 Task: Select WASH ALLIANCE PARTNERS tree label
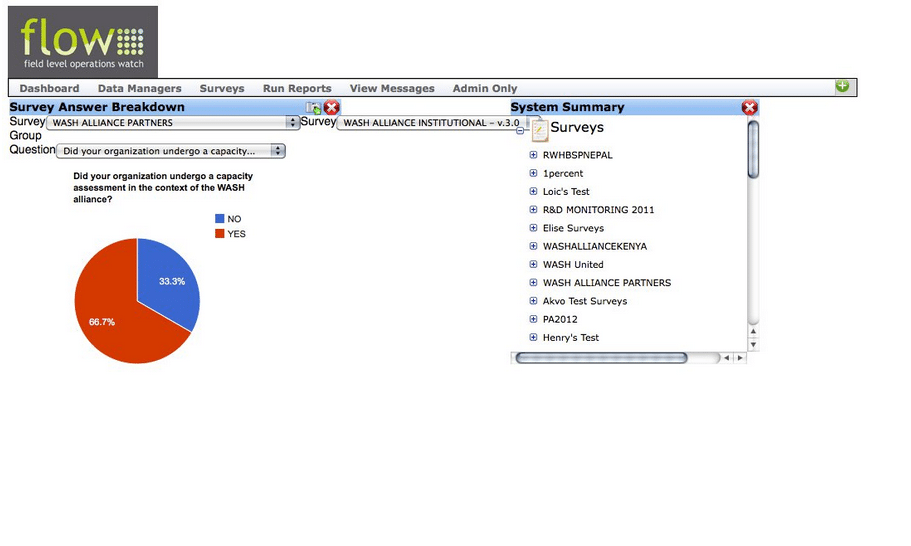coord(607,283)
